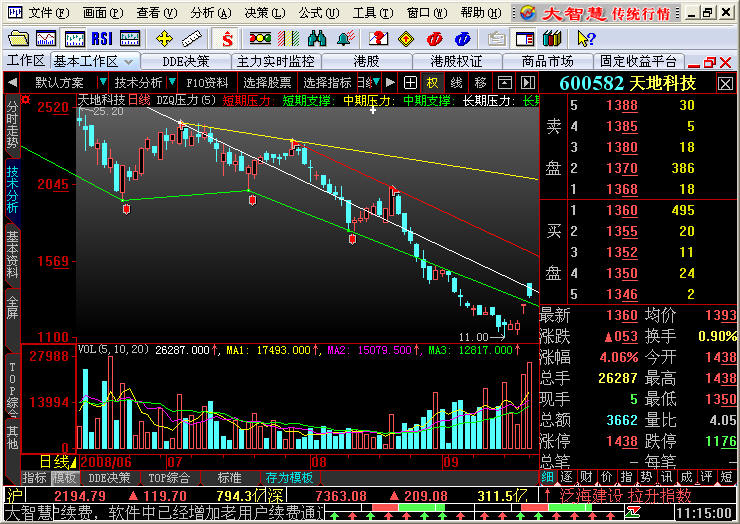Click the 存为模板 save template button

(289, 478)
